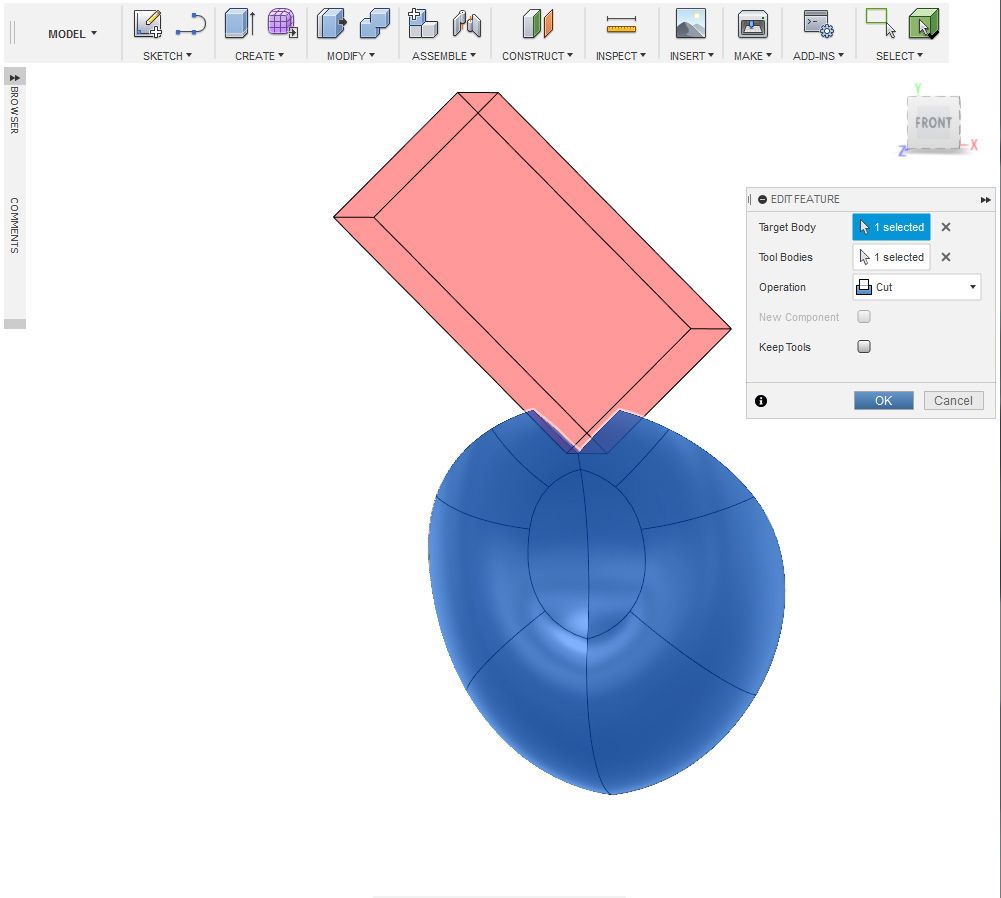
Task: Click the 3D Print icon under Make
Action: click(x=752, y=23)
